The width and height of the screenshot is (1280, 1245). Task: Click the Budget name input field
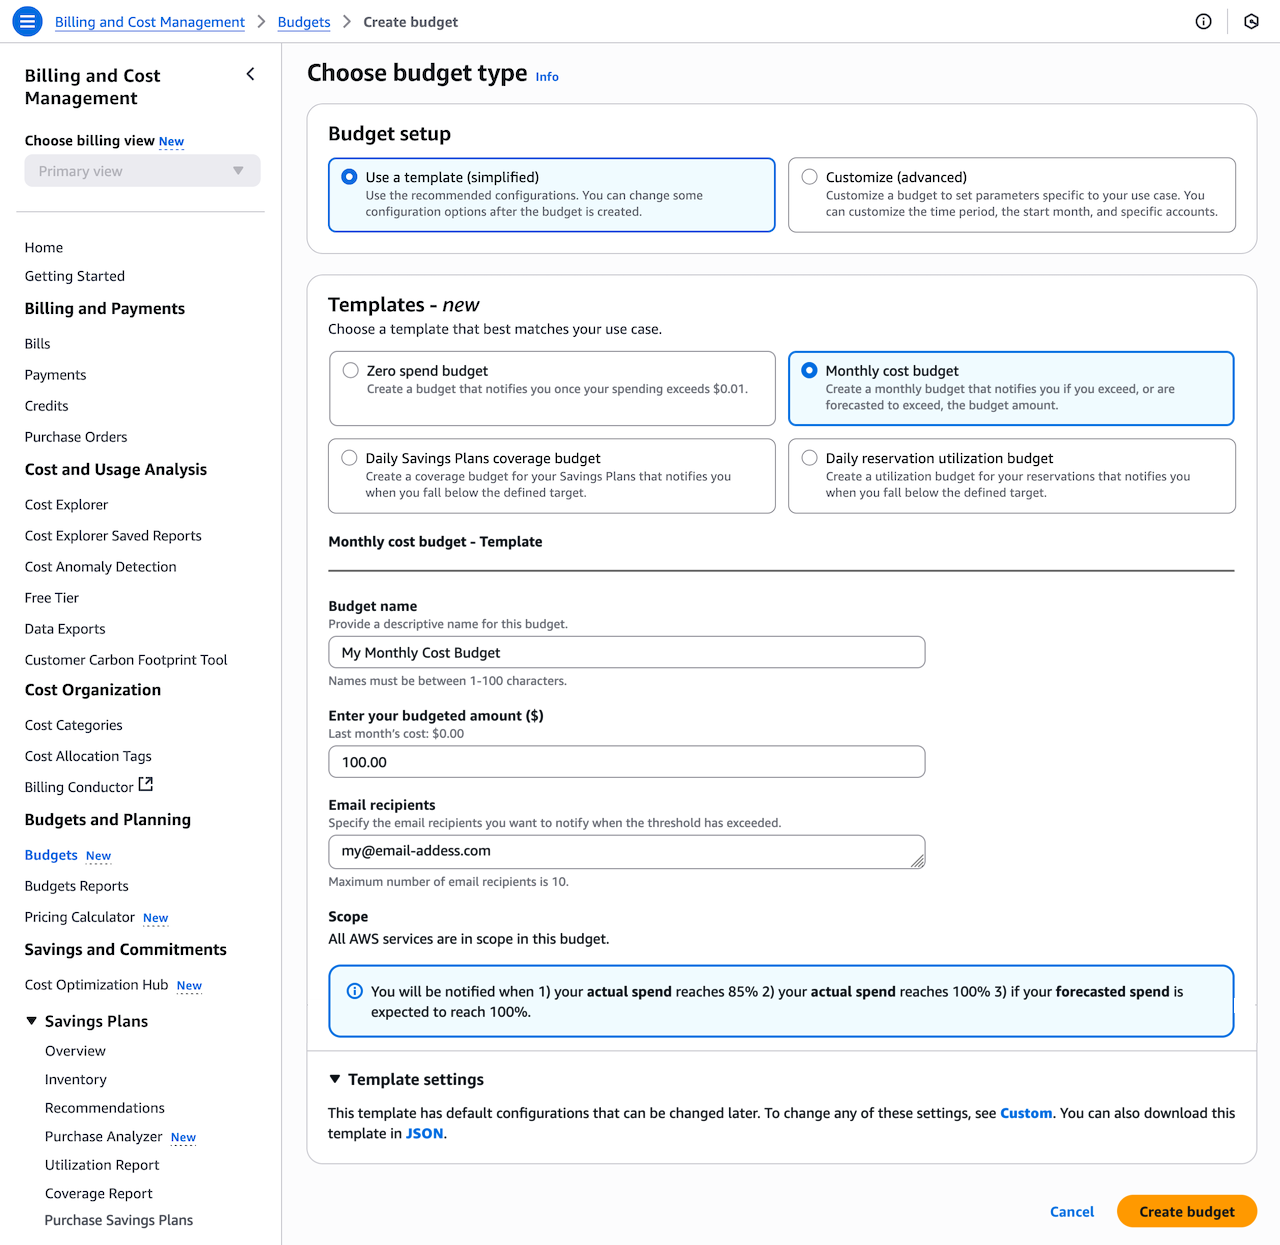point(627,652)
